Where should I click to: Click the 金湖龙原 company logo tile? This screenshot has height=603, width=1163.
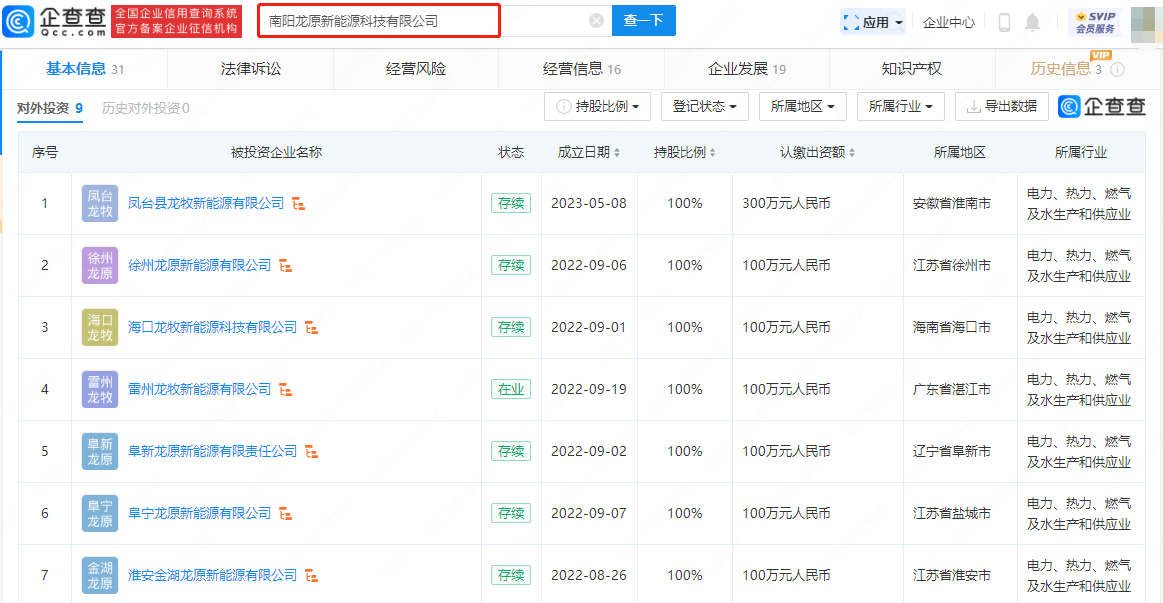pyautogui.click(x=100, y=575)
